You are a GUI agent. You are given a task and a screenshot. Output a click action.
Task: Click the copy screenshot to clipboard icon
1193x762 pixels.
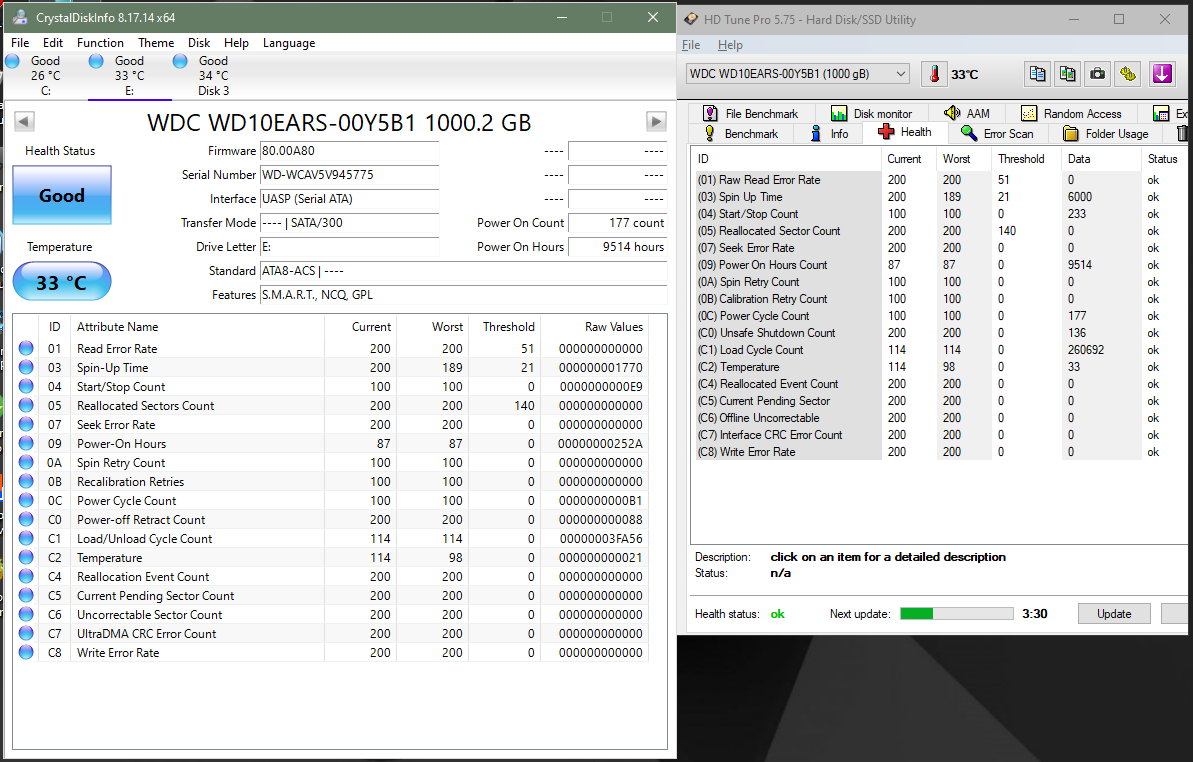coord(1068,74)
